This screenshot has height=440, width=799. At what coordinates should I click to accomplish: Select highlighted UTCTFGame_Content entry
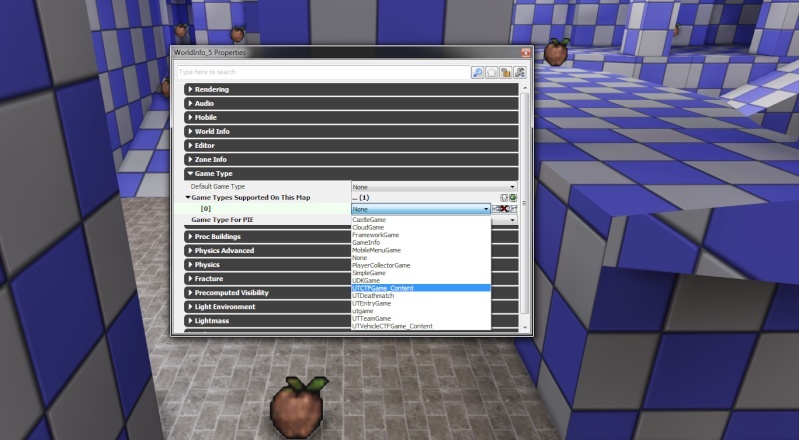[x=421, y=288]
